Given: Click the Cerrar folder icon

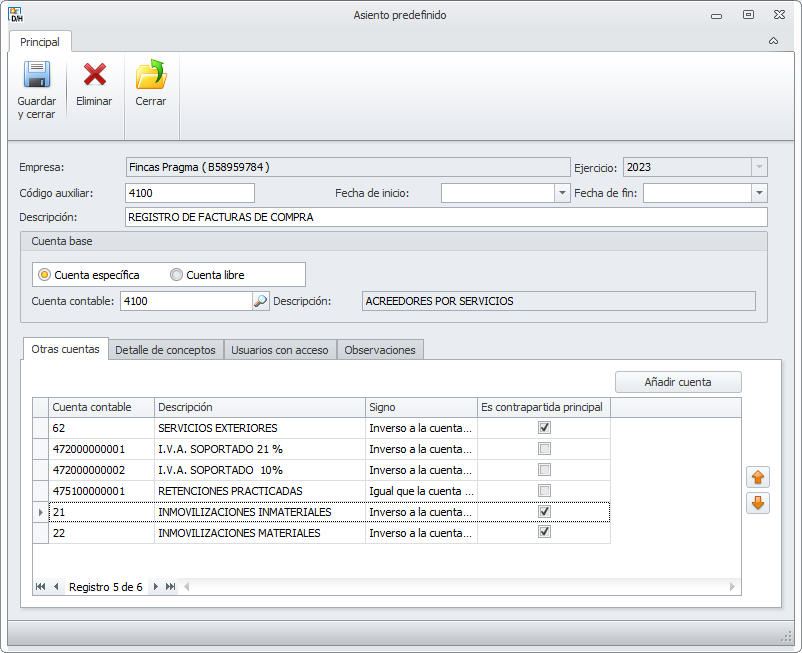Looking at the screenshot, I should (x=151, y=75).
